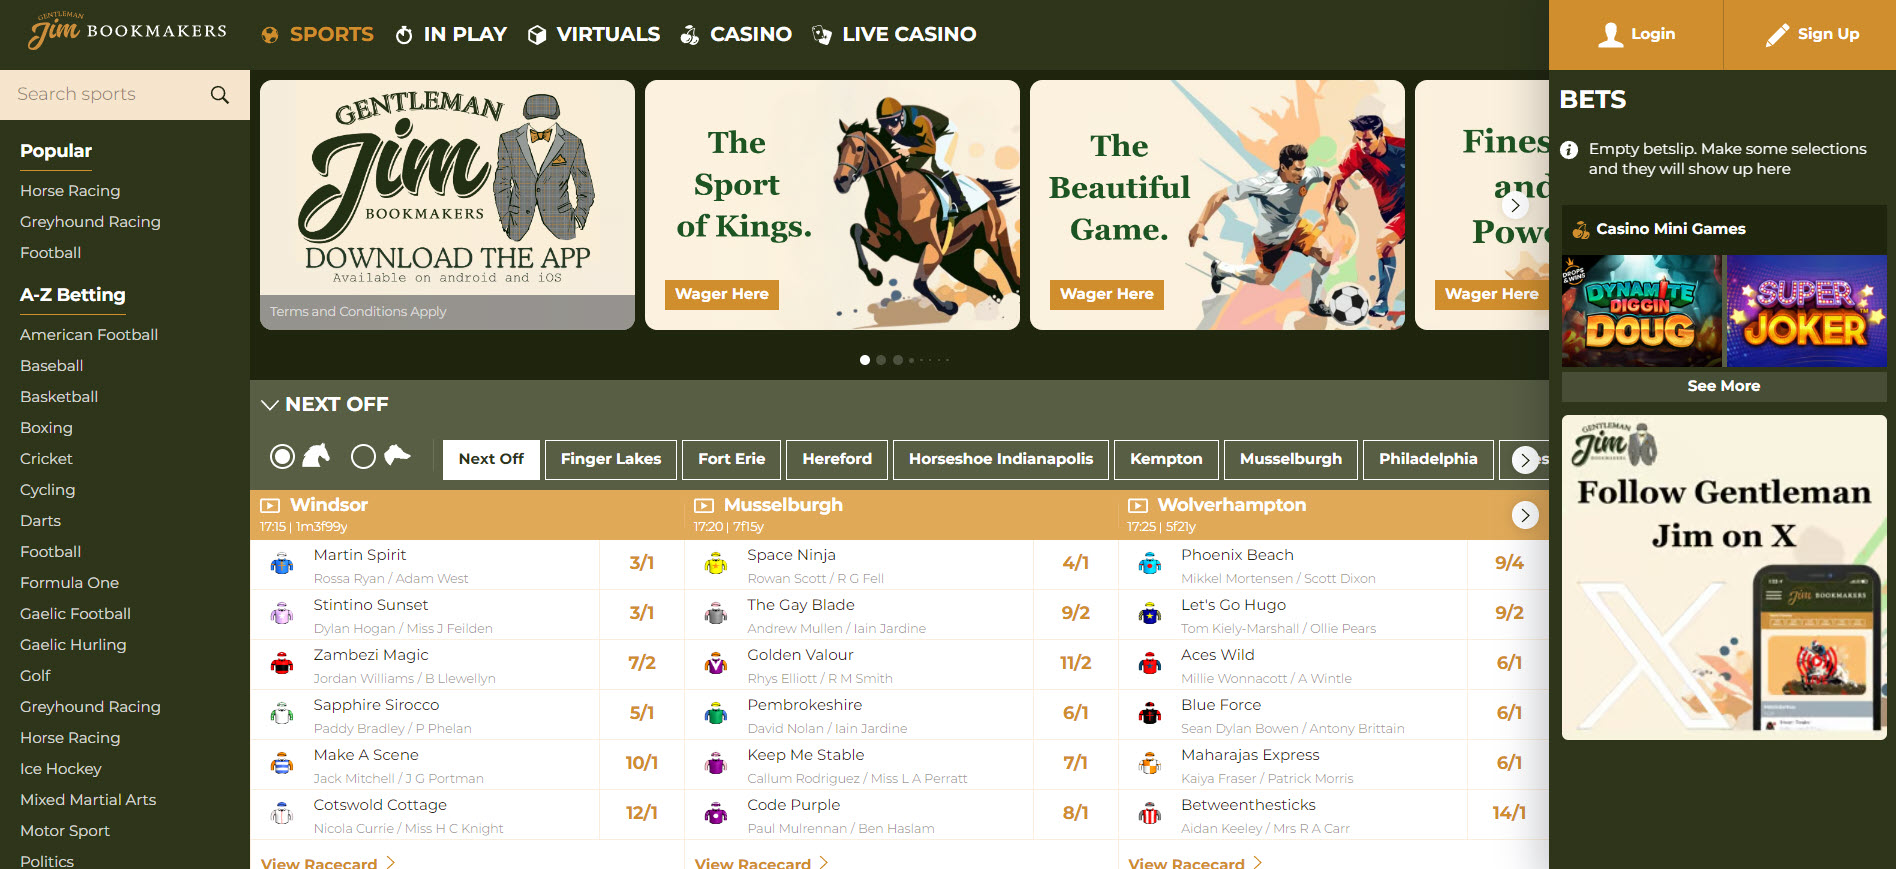Click the betslip info icon
The height and width of the screenshot is (869, 1896).
tap(1569, 149)
